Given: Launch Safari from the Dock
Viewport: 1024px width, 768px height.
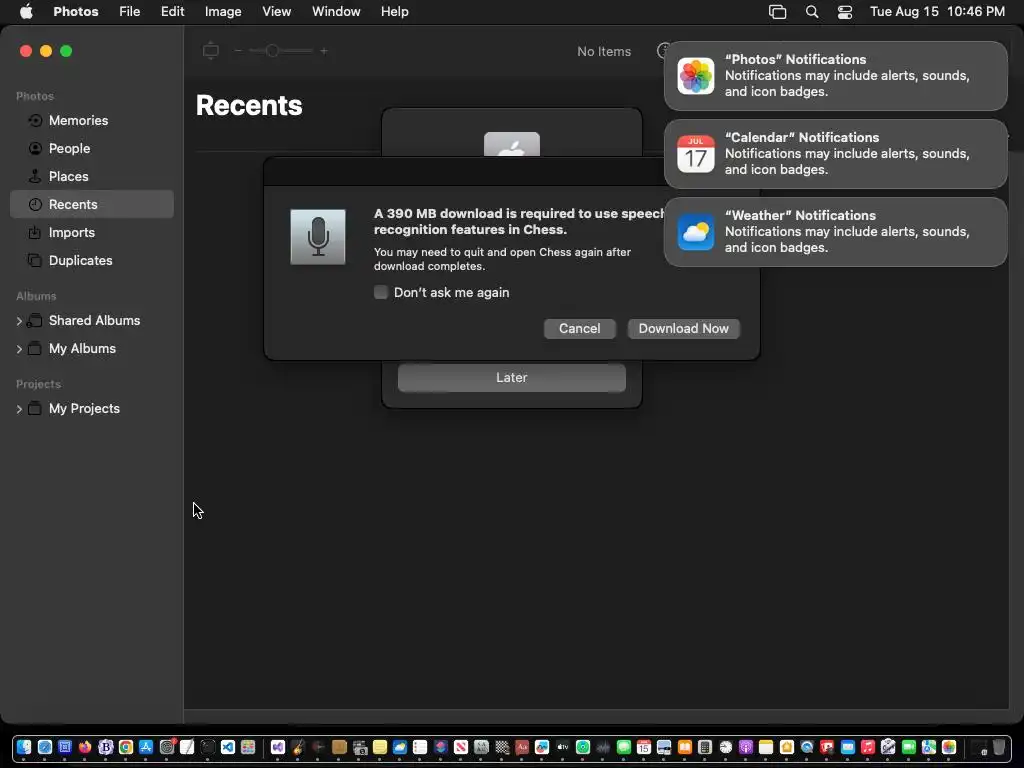Looking at the screenshot, I should click(44, 747).
